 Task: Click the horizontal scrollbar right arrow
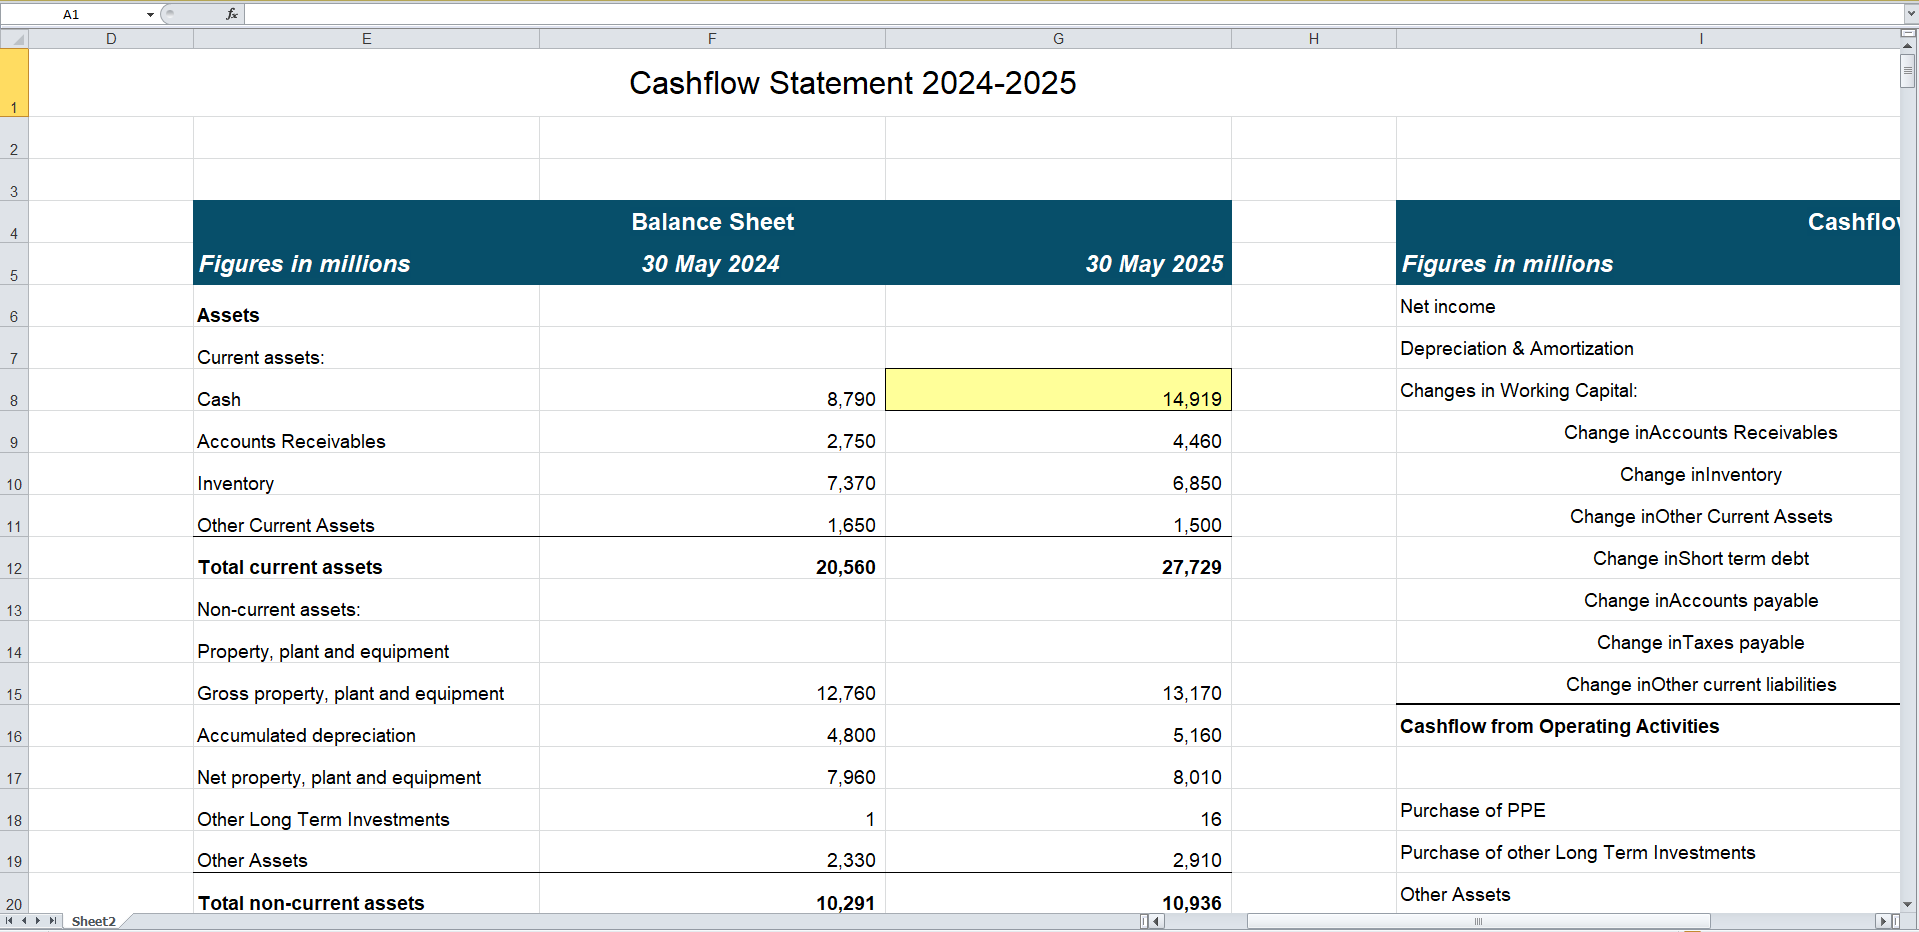point(1882,921)
